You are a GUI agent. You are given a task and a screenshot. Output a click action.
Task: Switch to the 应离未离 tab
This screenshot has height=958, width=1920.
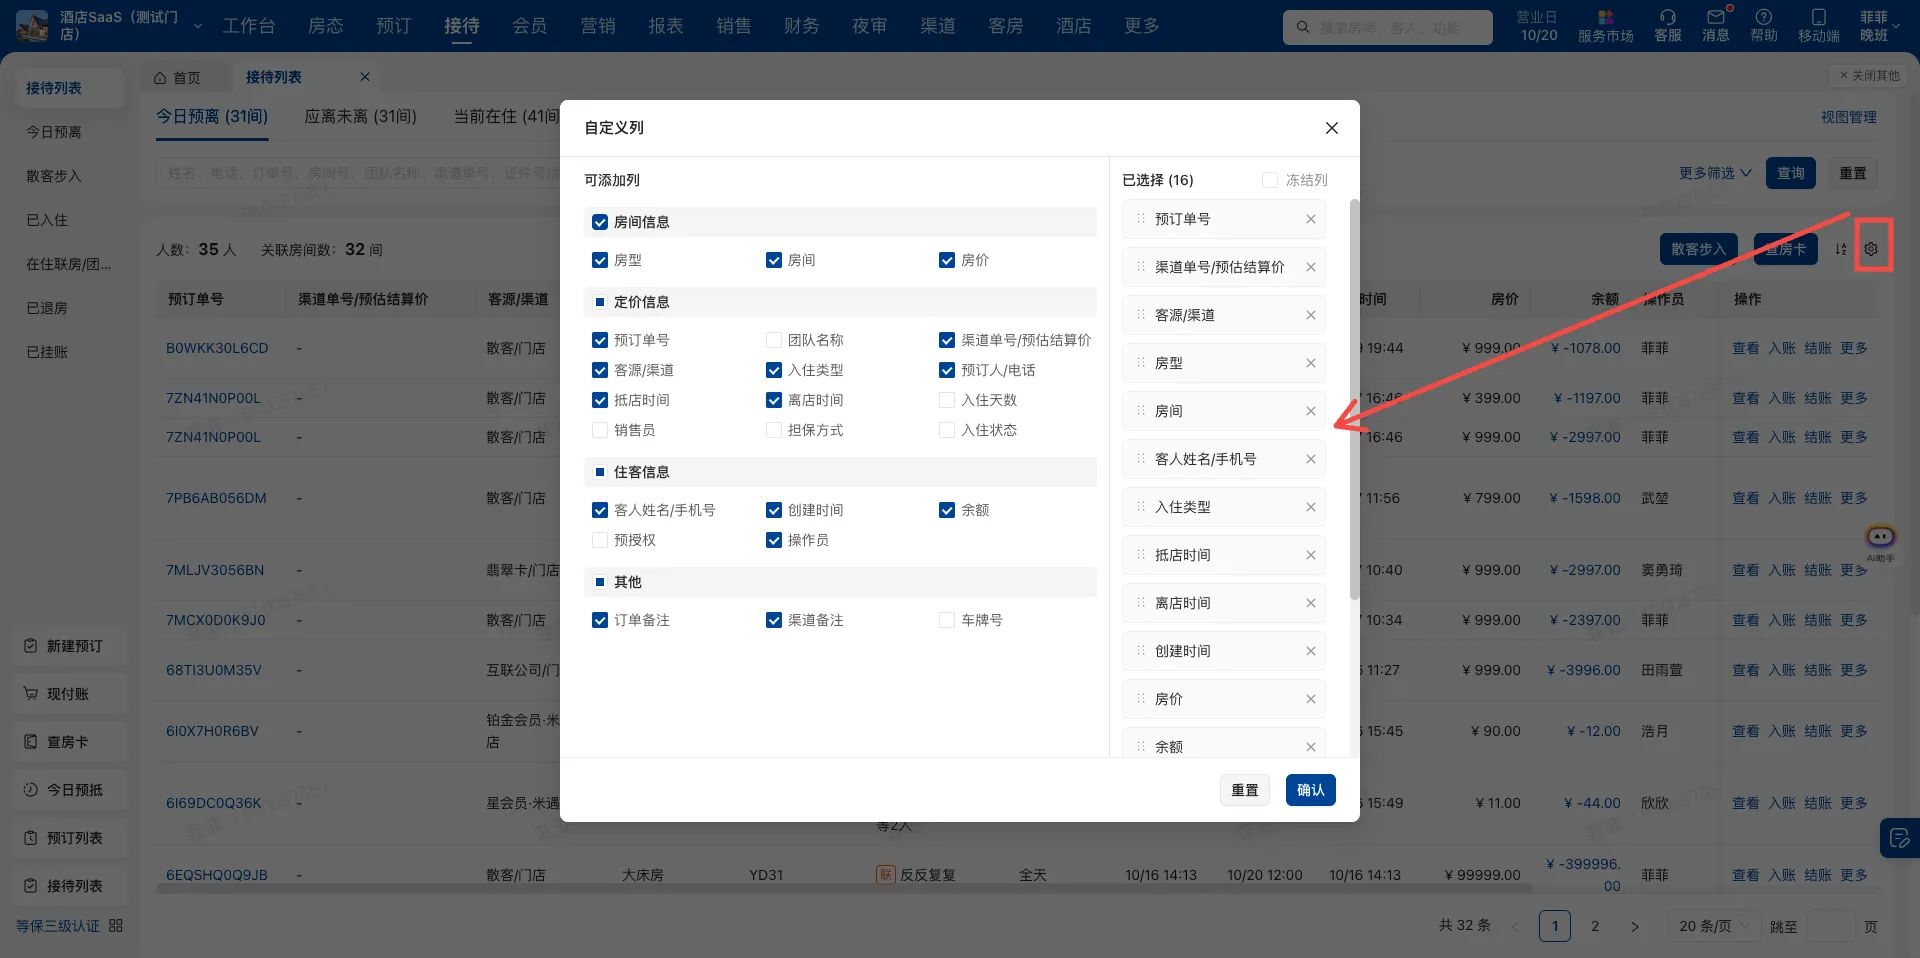pos(360,116)
